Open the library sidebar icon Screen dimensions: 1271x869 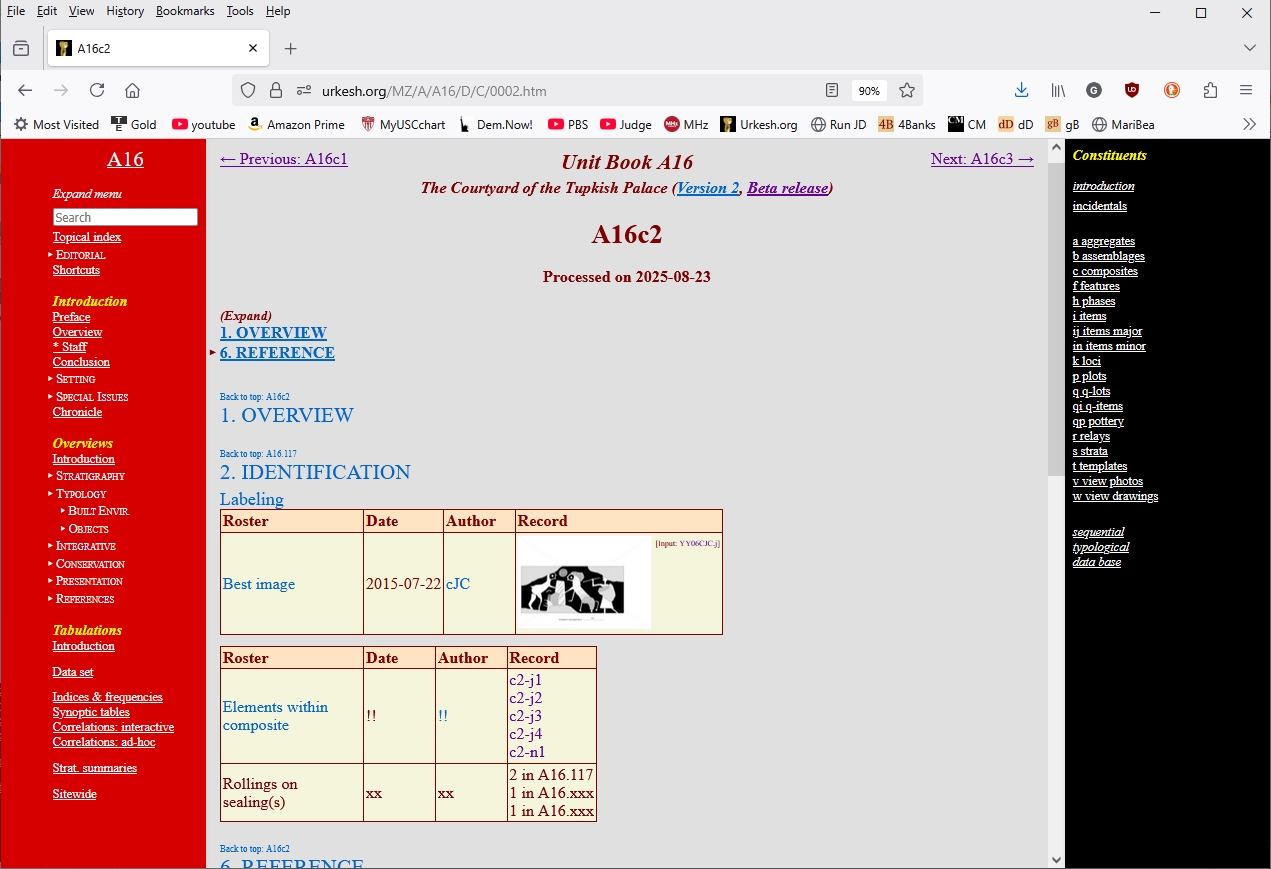1058,90
